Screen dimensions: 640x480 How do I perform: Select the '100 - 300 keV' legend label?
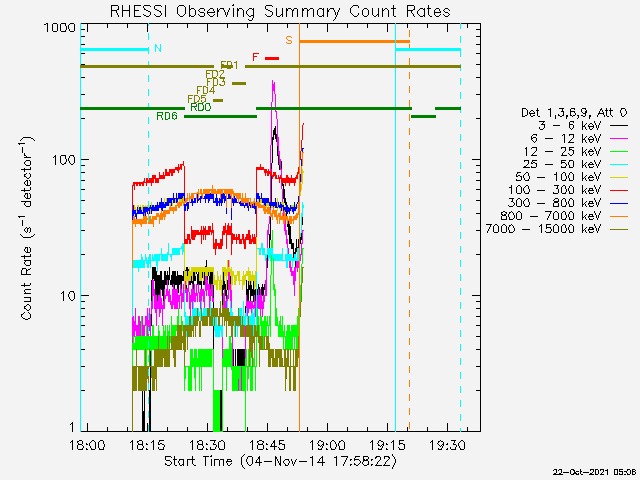555,190
